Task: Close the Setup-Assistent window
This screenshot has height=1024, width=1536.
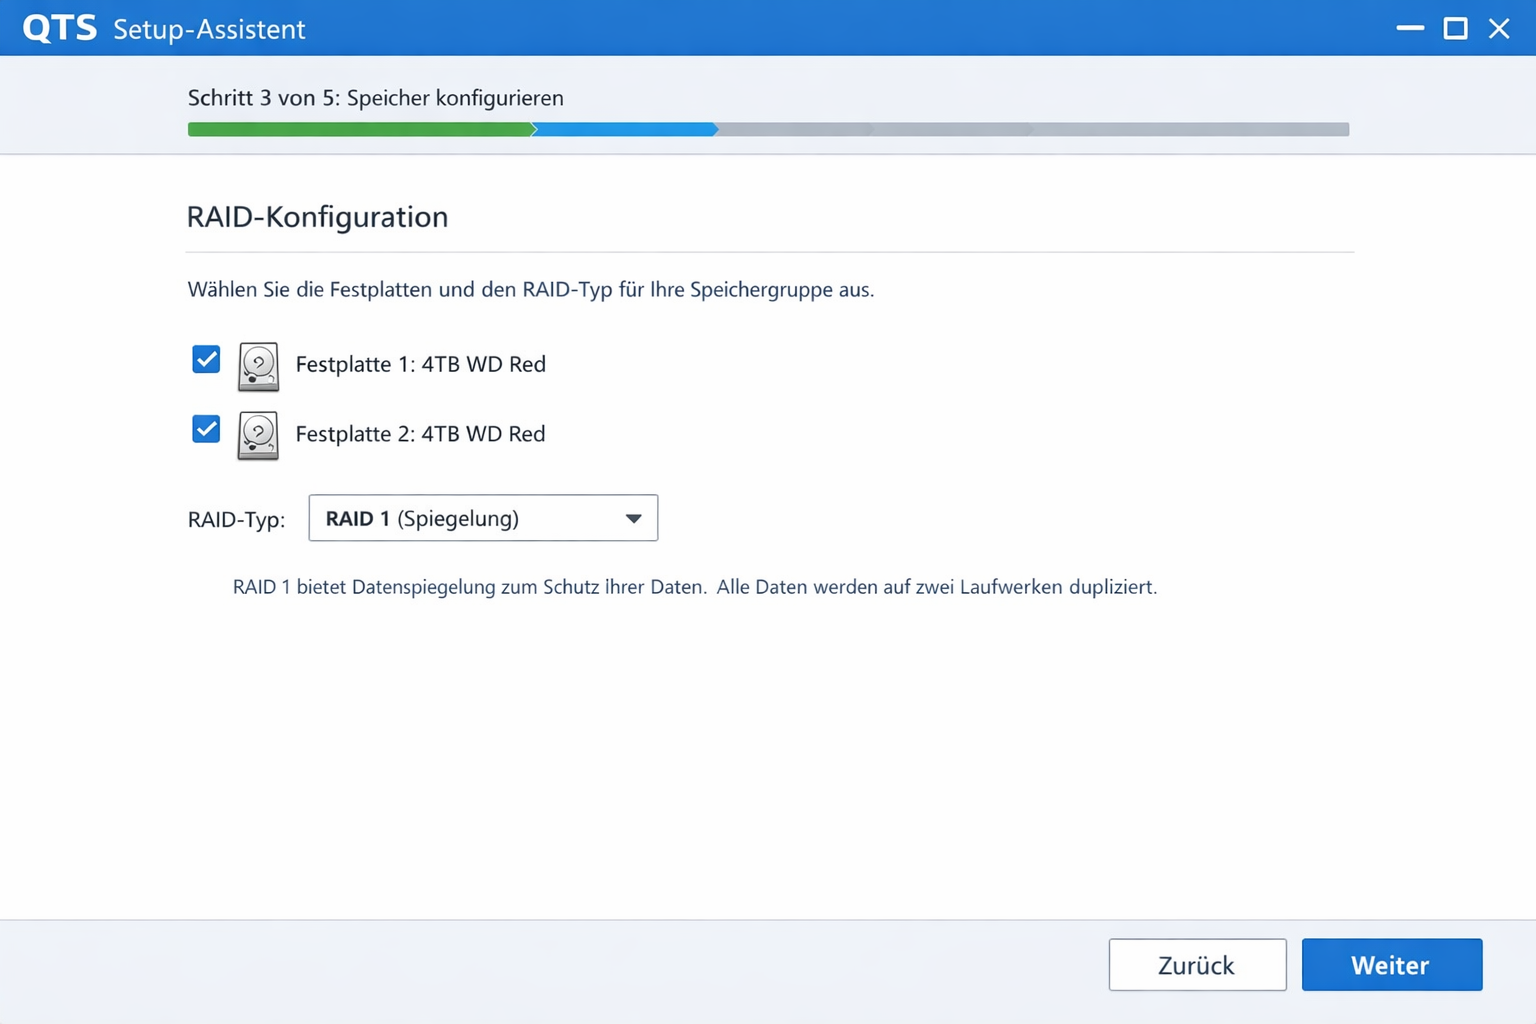Action: coord(1499,28)
